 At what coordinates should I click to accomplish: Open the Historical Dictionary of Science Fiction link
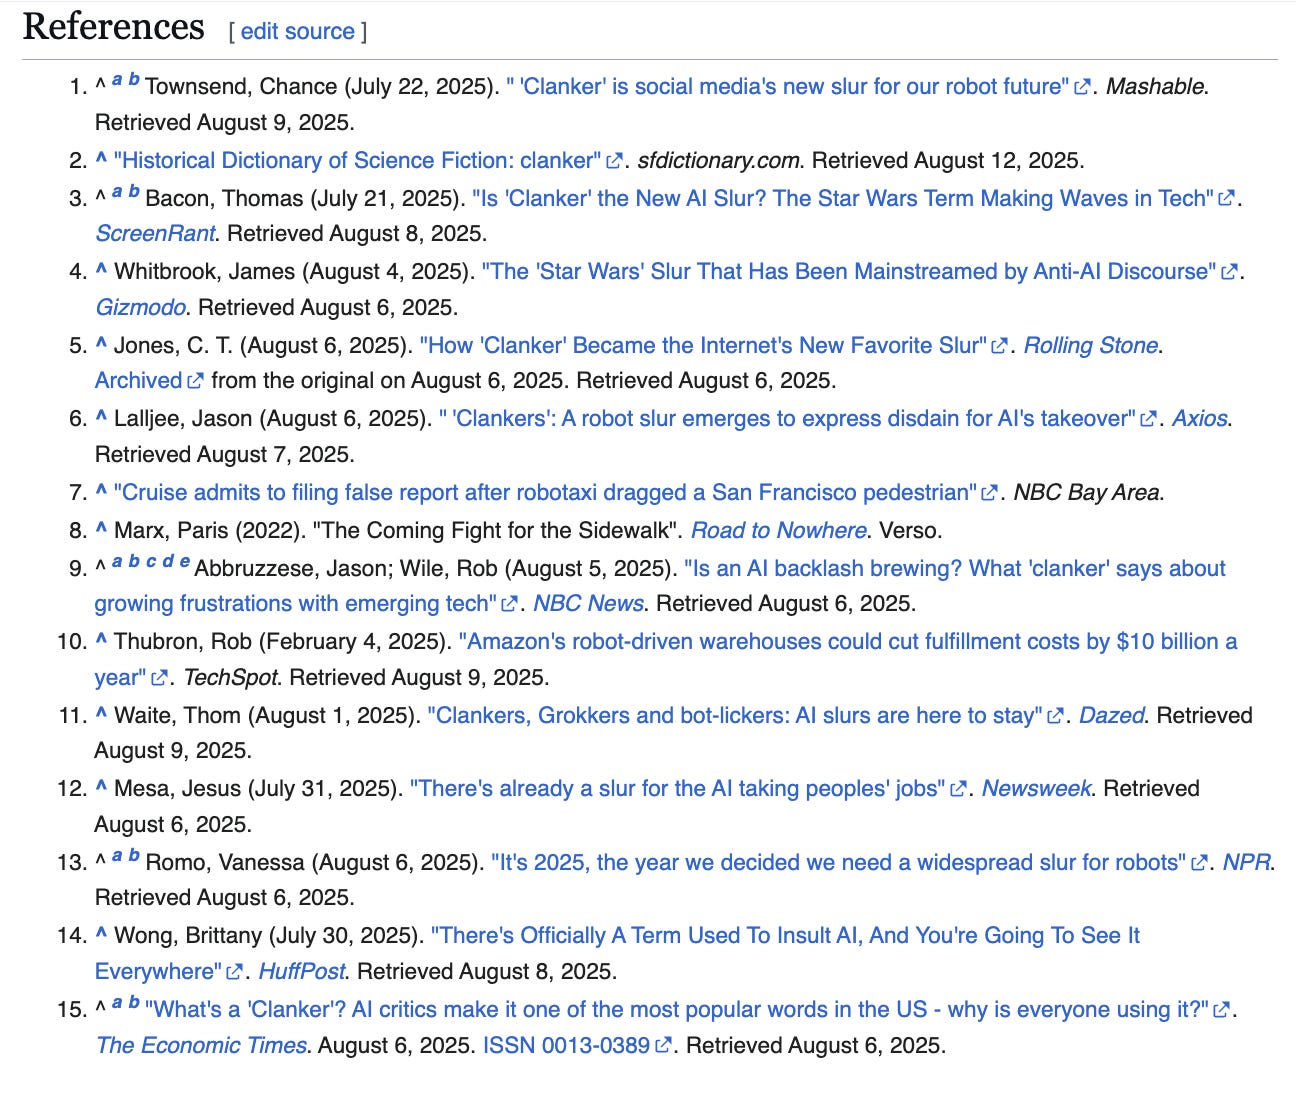pos(368,160)
